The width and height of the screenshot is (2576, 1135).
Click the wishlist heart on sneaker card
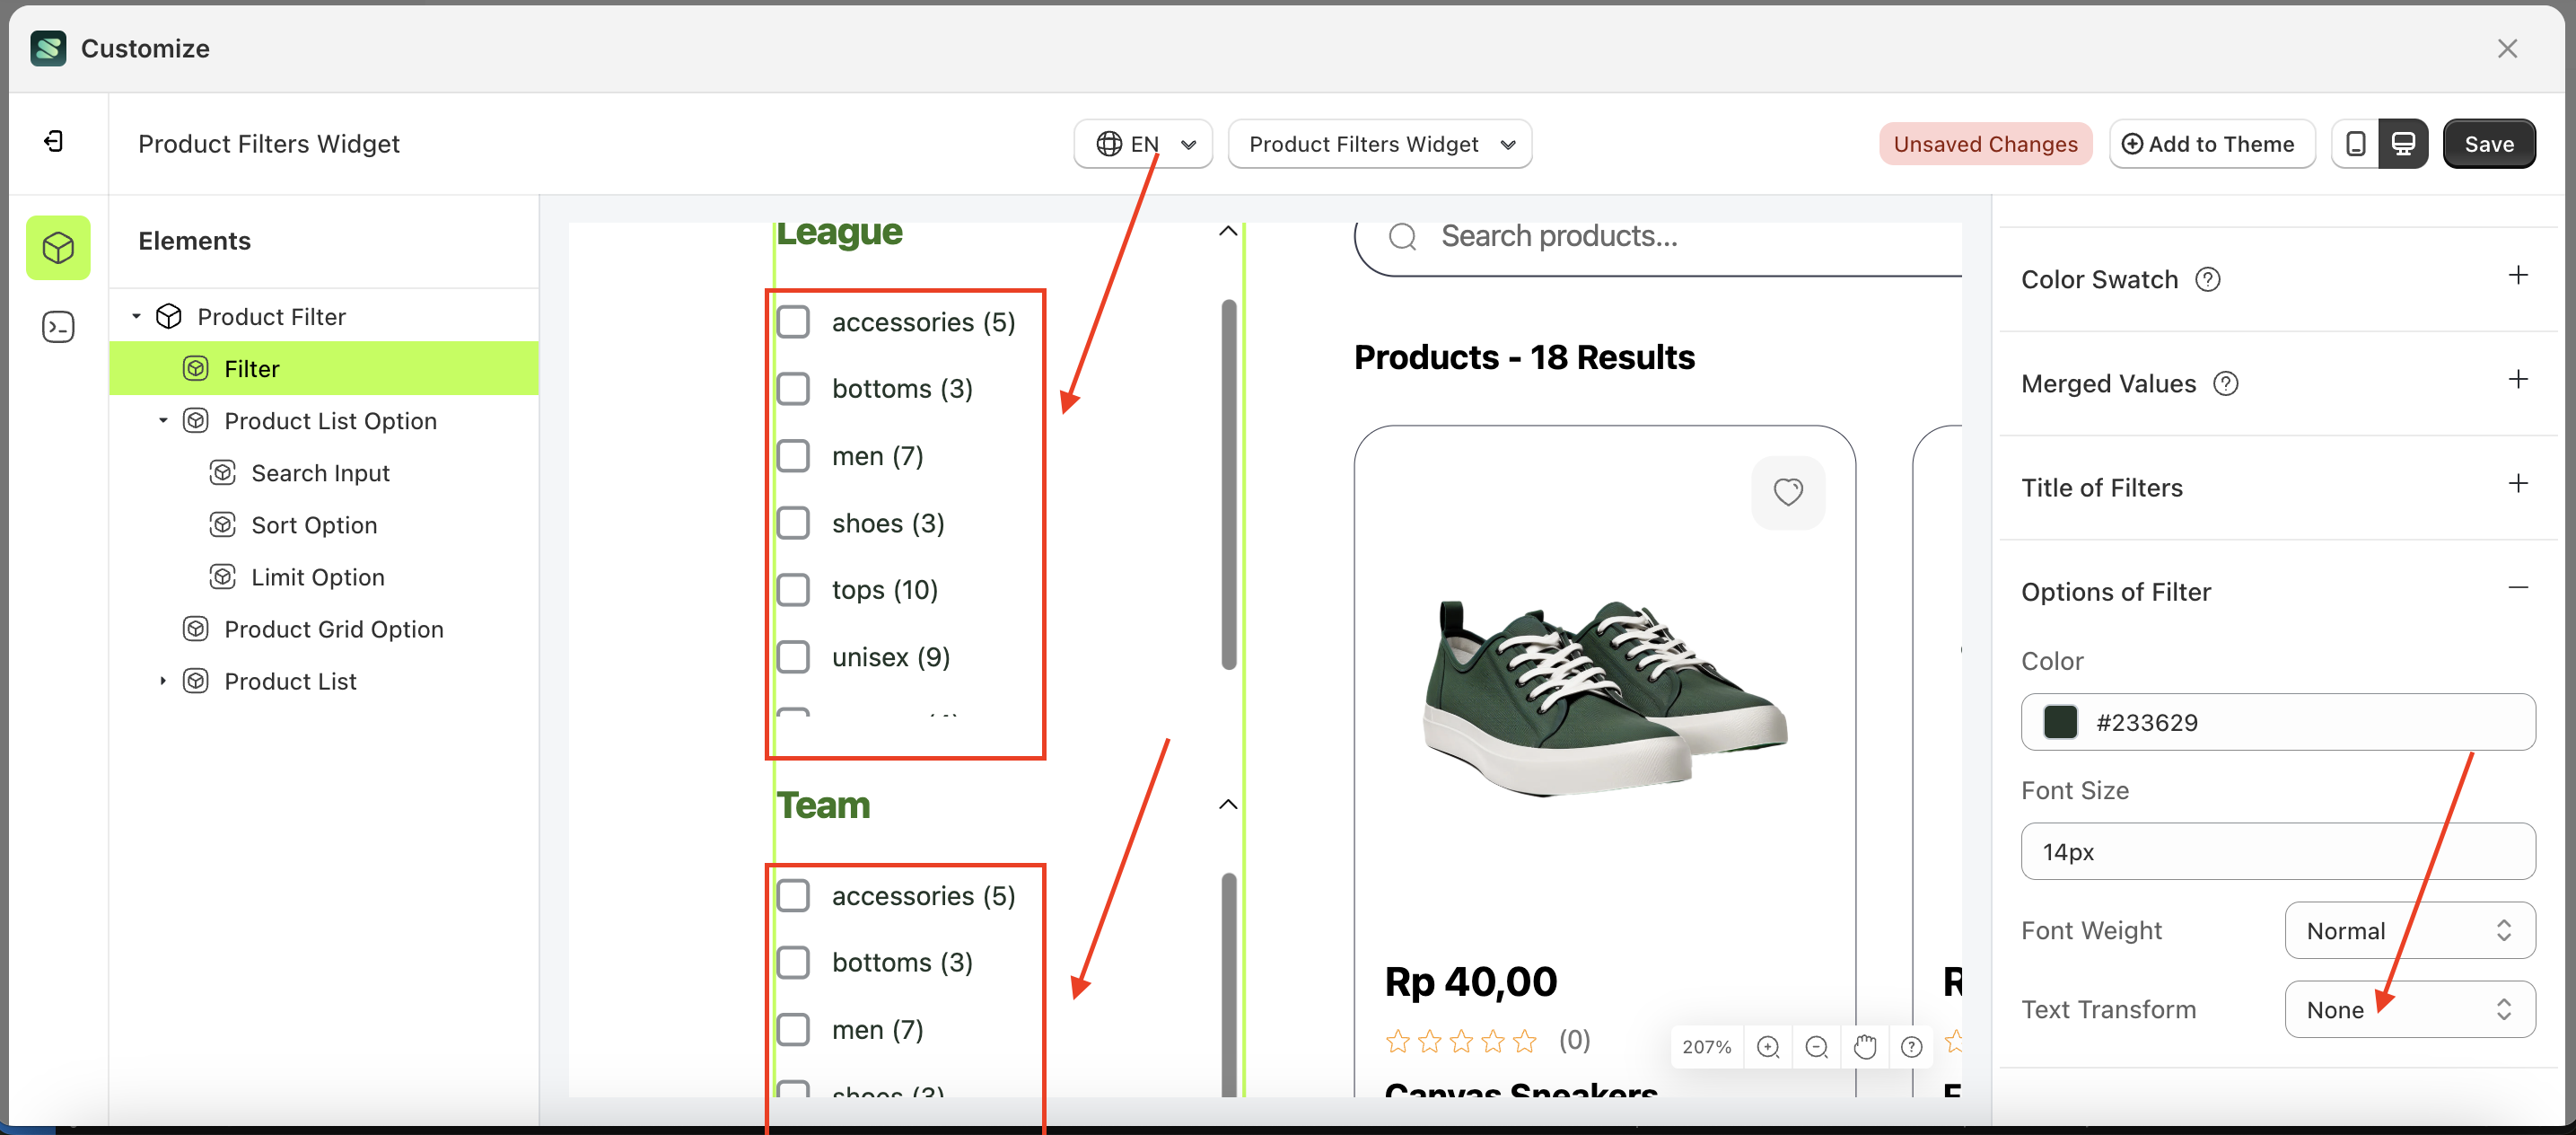(1787, 491)
